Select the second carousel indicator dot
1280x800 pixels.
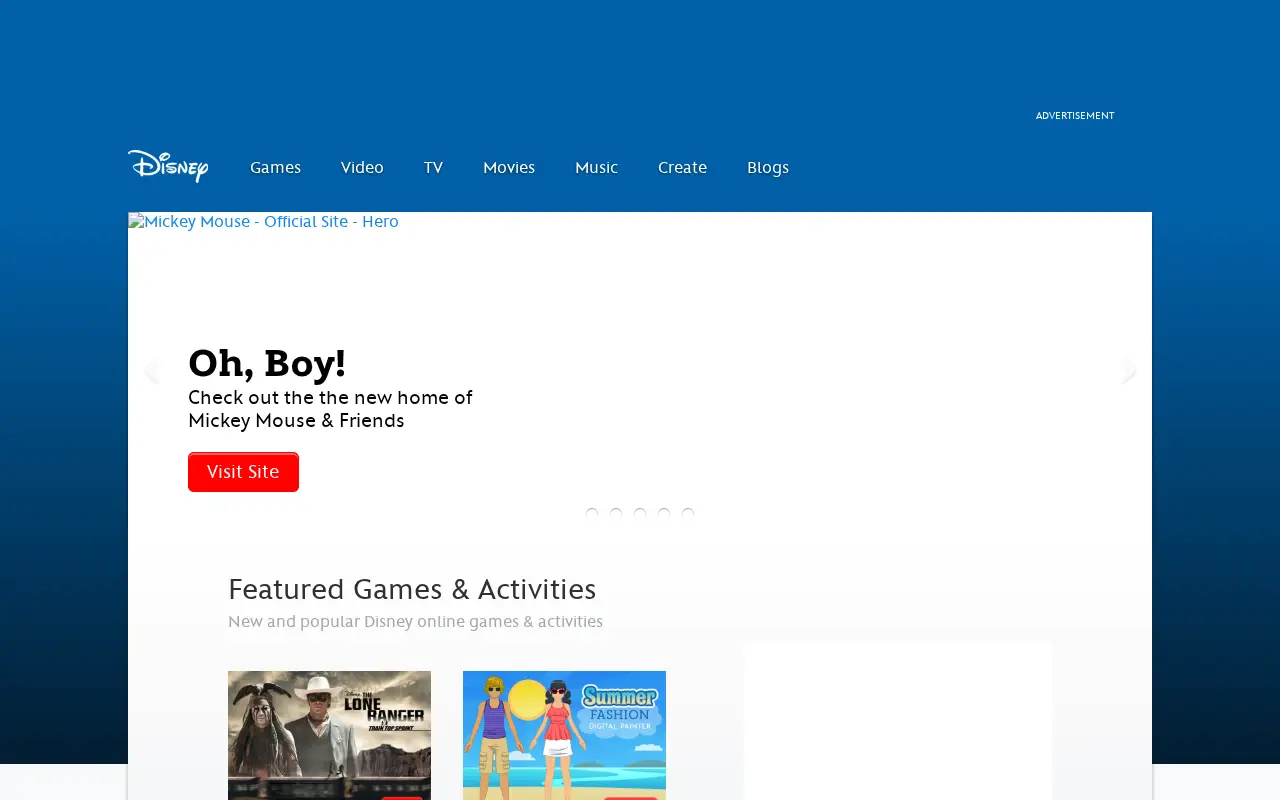(x=616, y=514)
